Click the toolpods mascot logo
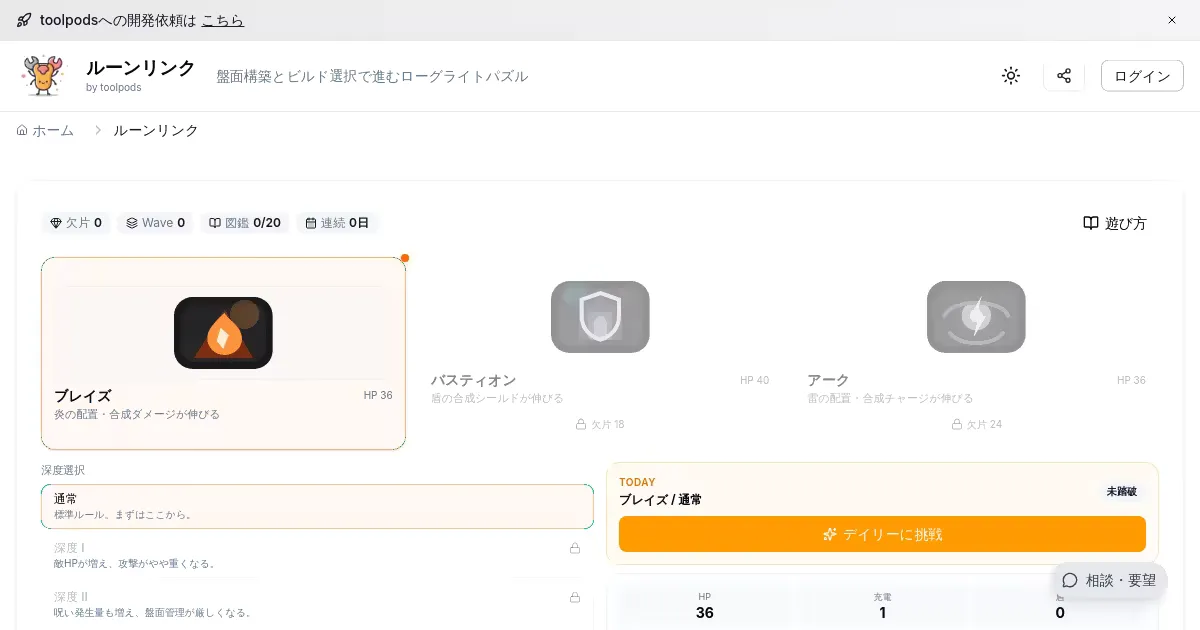 point(42,76)
